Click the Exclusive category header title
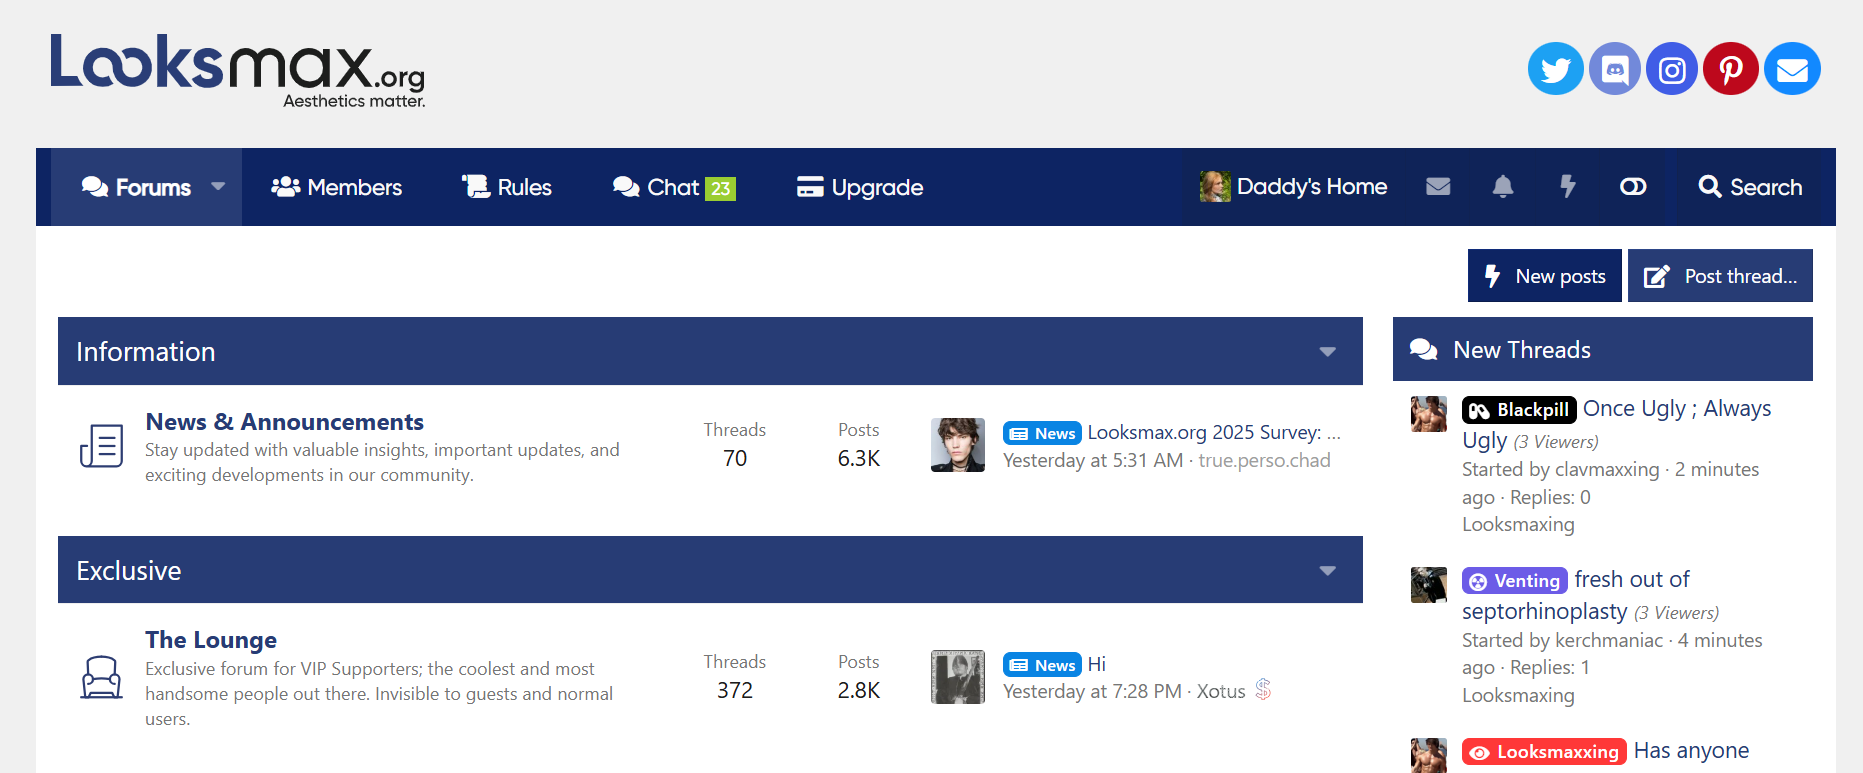This screenshot has height=773, width=1863. 129,571
